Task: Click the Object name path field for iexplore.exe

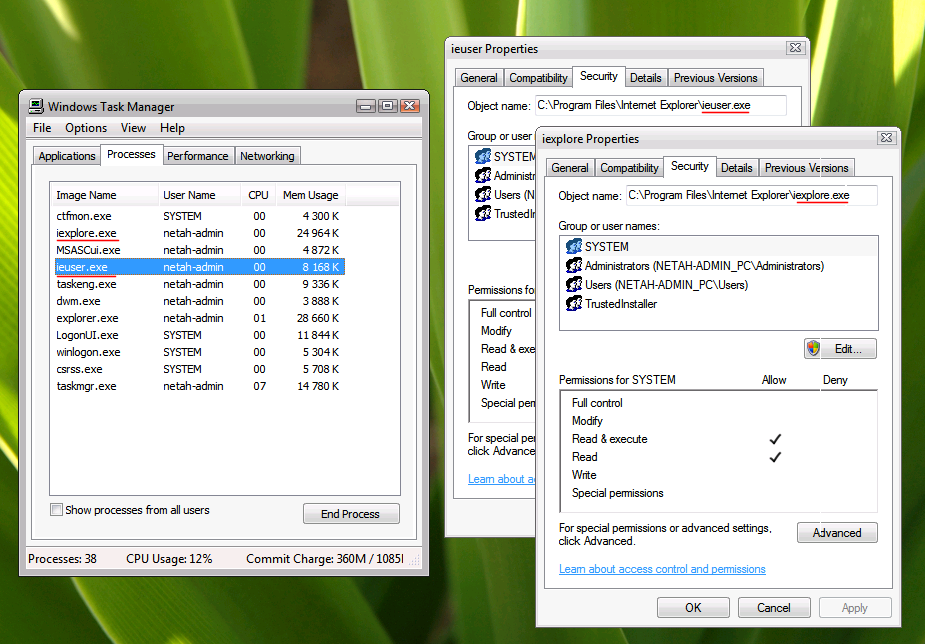Action: point(750,196)
